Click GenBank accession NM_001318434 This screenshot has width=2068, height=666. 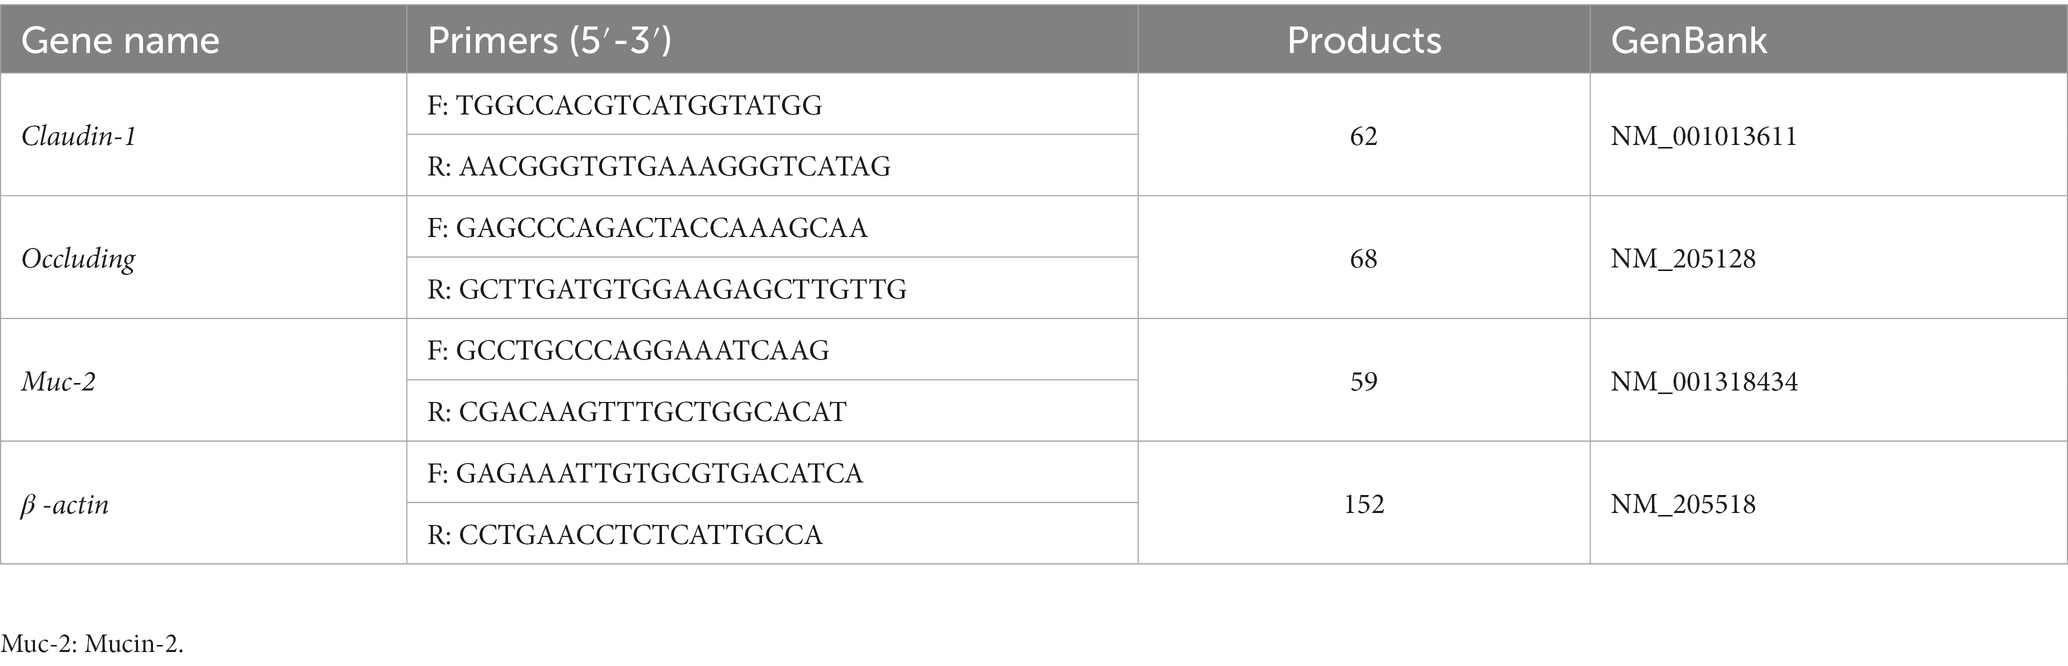pos(1704,382)
